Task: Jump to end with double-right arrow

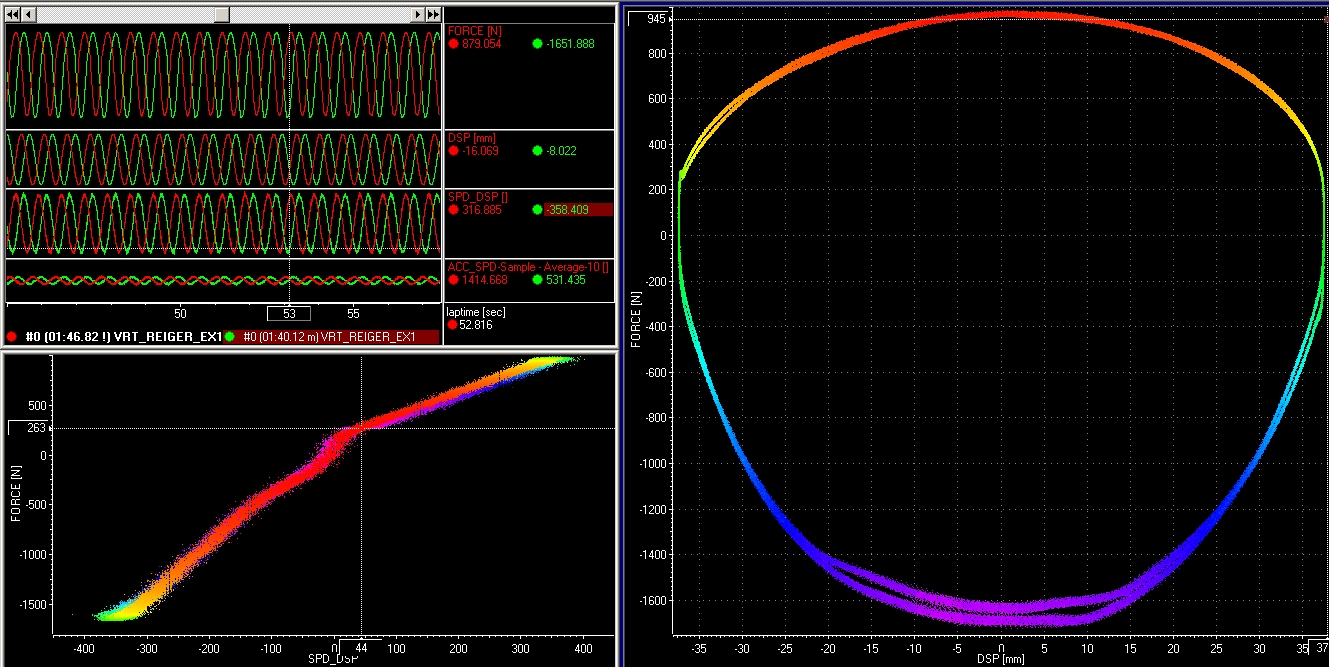Action: click(433, 14)
